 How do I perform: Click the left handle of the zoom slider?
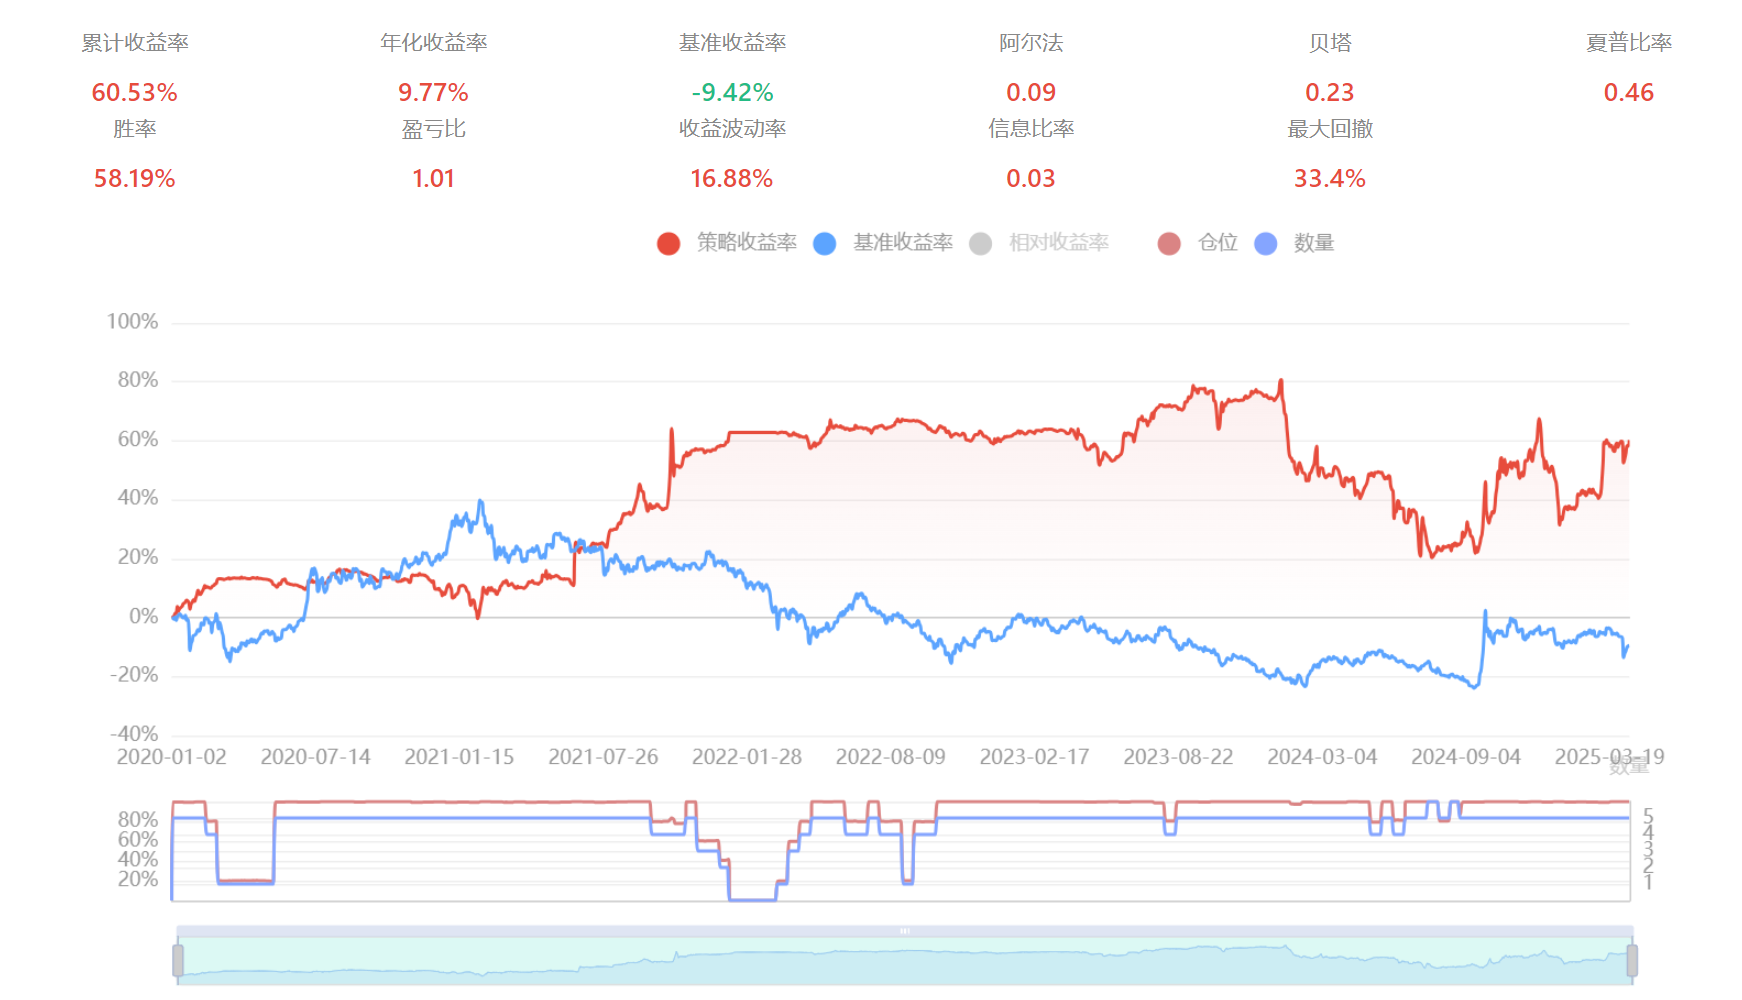[178, 960]
